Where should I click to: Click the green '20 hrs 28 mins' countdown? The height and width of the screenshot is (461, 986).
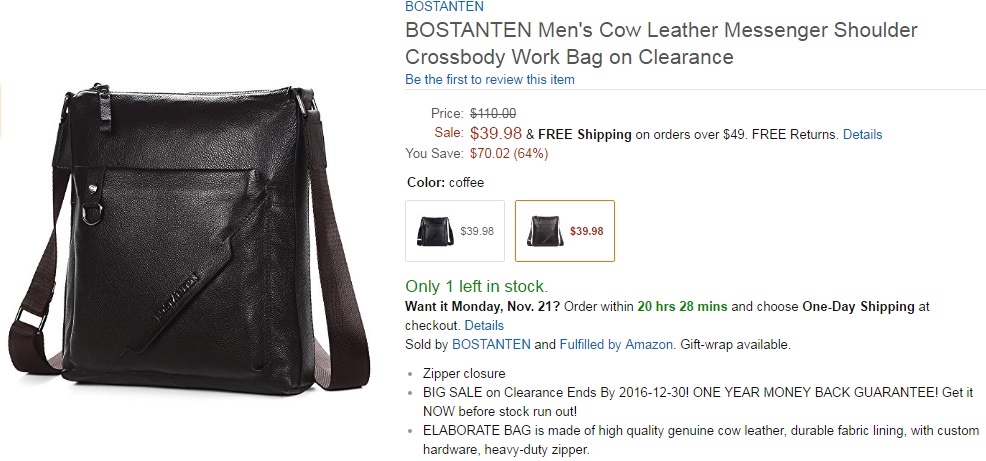pos(682,306)
